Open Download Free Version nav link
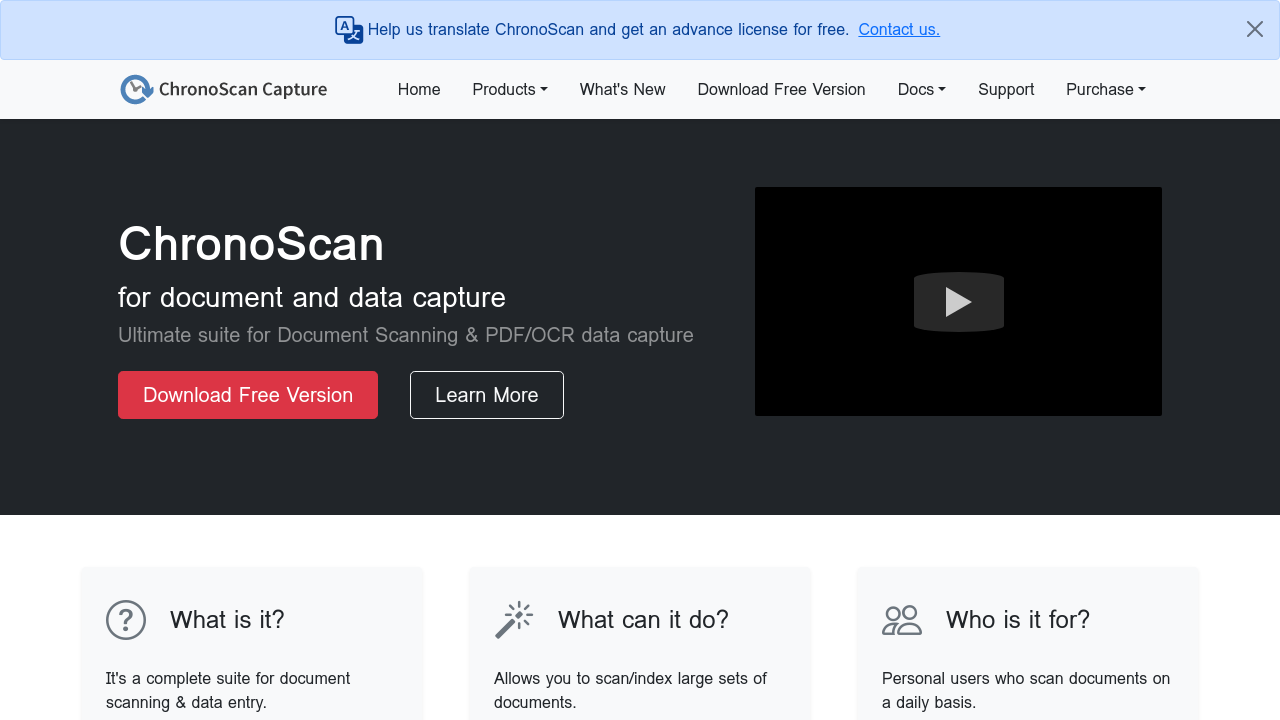1280x720 pixels. click(781, 90)
